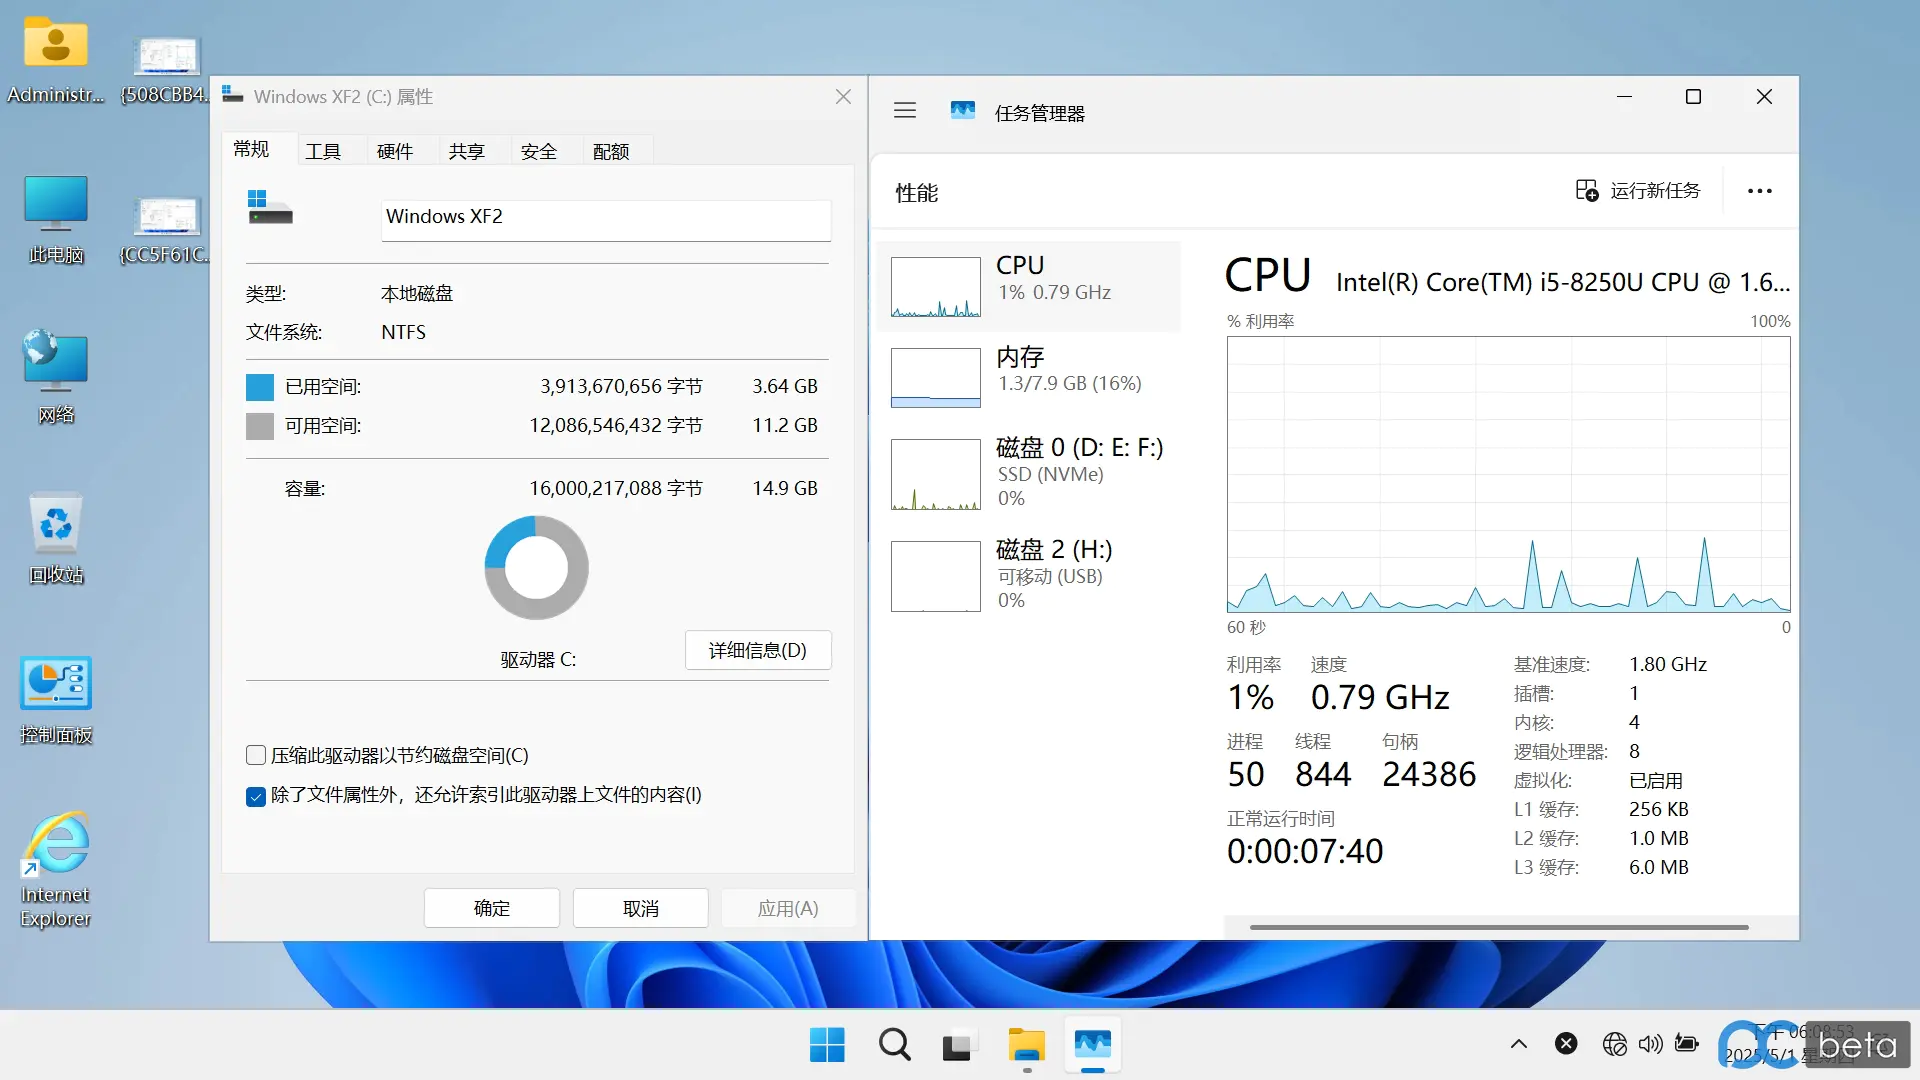The width and height of the screenshot is (1920, 1080).
Task: Click the horizontal scrollbar in Task Manager
Action: point(1498,927)
